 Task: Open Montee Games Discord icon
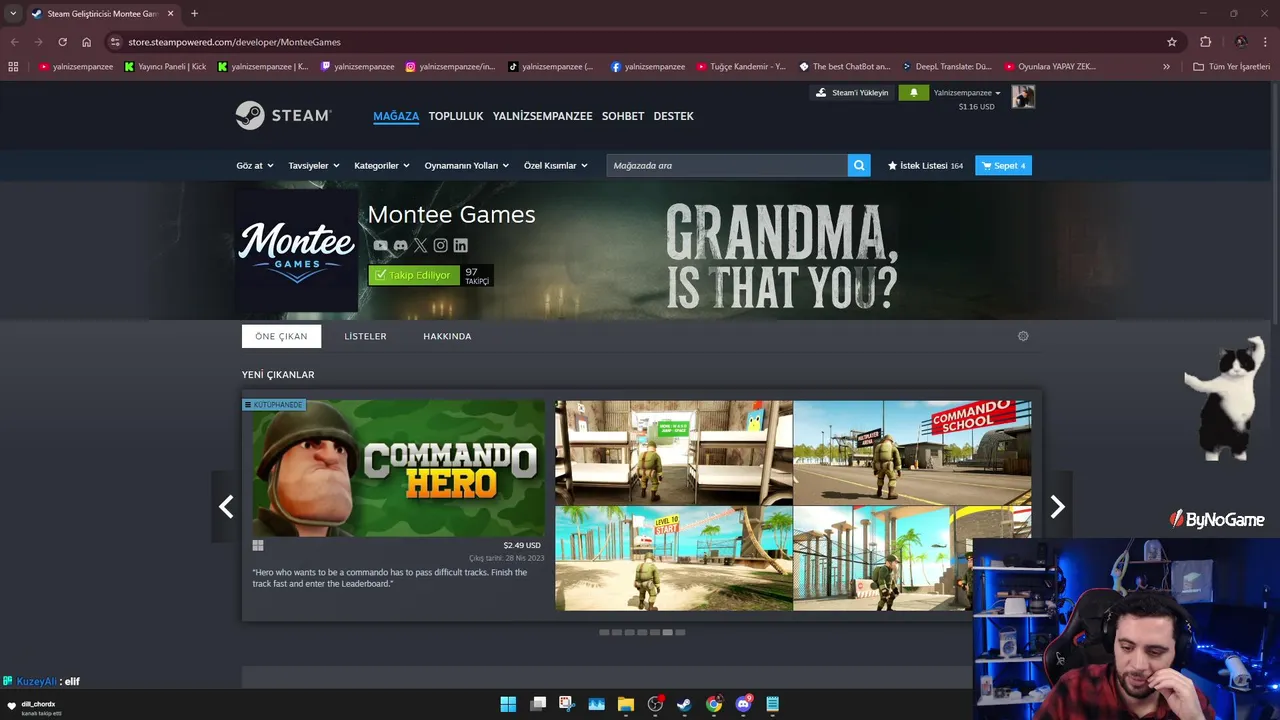[400, 245]
